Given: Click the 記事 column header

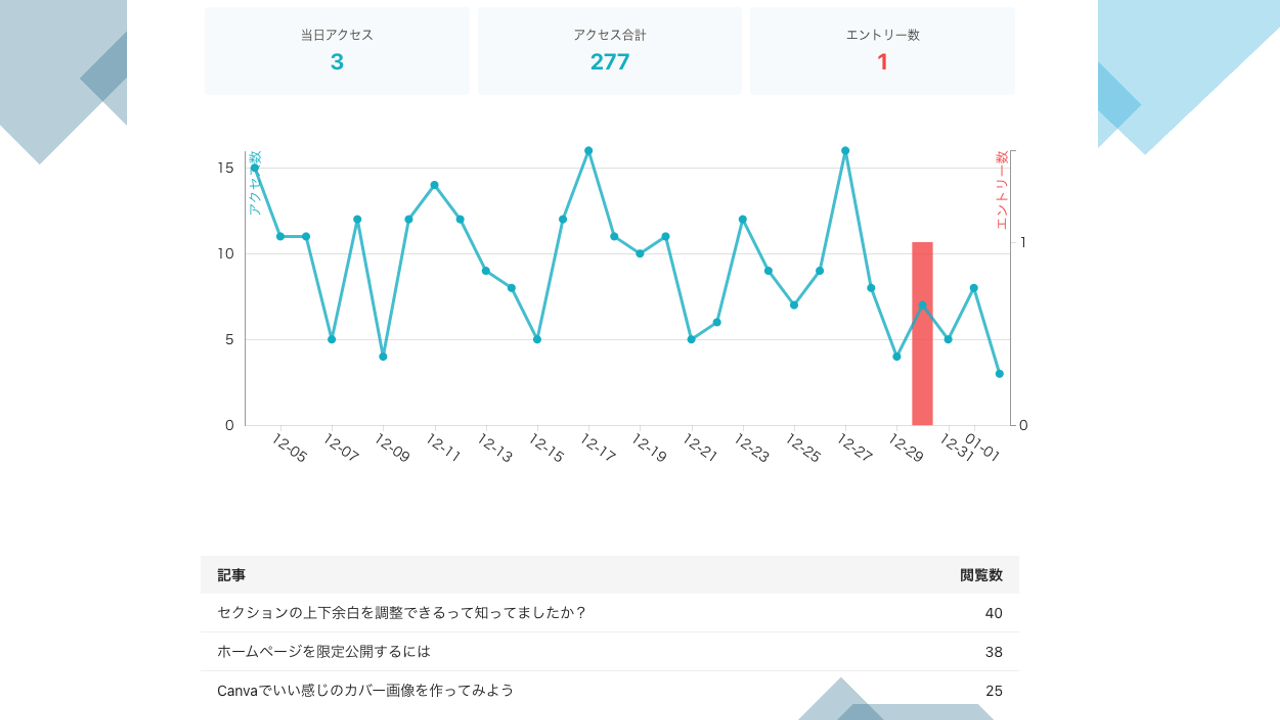Looking at the screenshot, I should 231,575.
